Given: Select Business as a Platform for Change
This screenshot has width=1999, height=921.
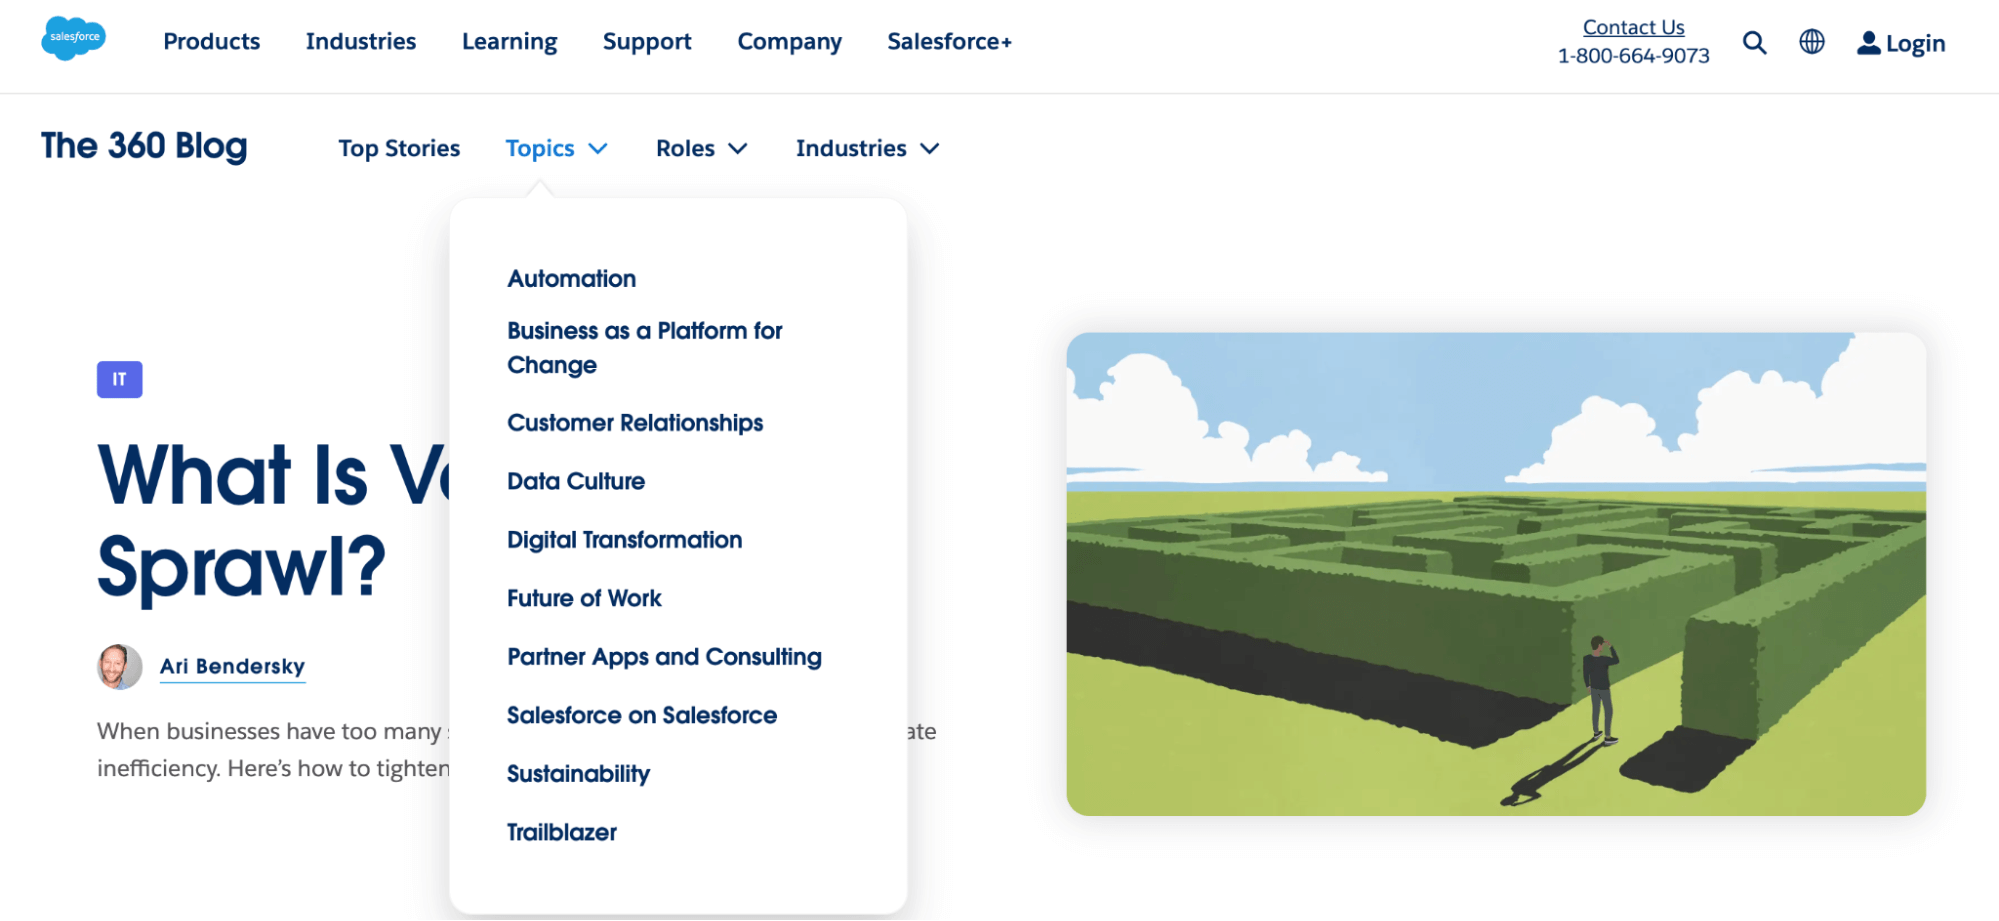Looking at the screenshot, I should 645,348.
